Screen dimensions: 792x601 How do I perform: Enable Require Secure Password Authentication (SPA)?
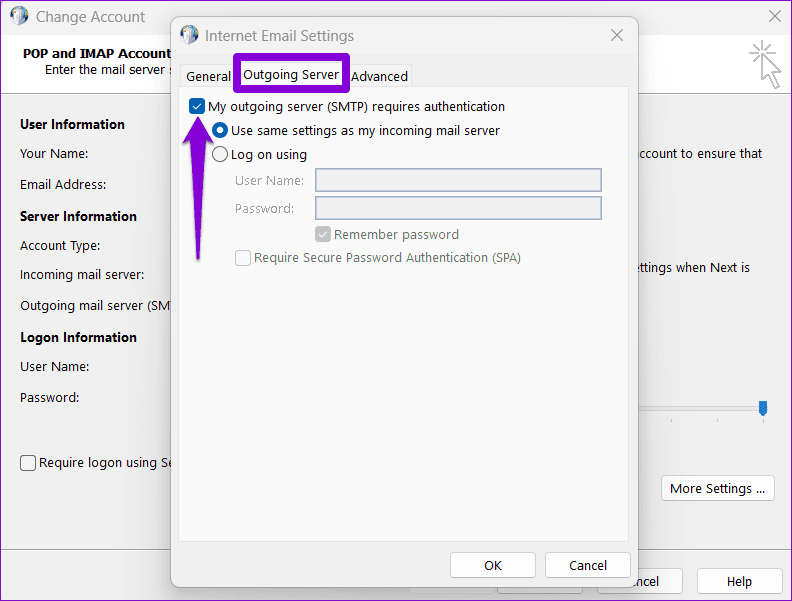[x=243, y=258]
